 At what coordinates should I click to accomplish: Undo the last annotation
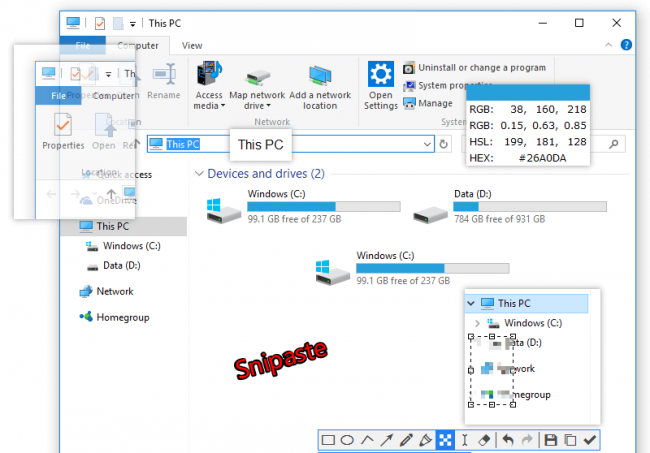click(x=508, y=440)
